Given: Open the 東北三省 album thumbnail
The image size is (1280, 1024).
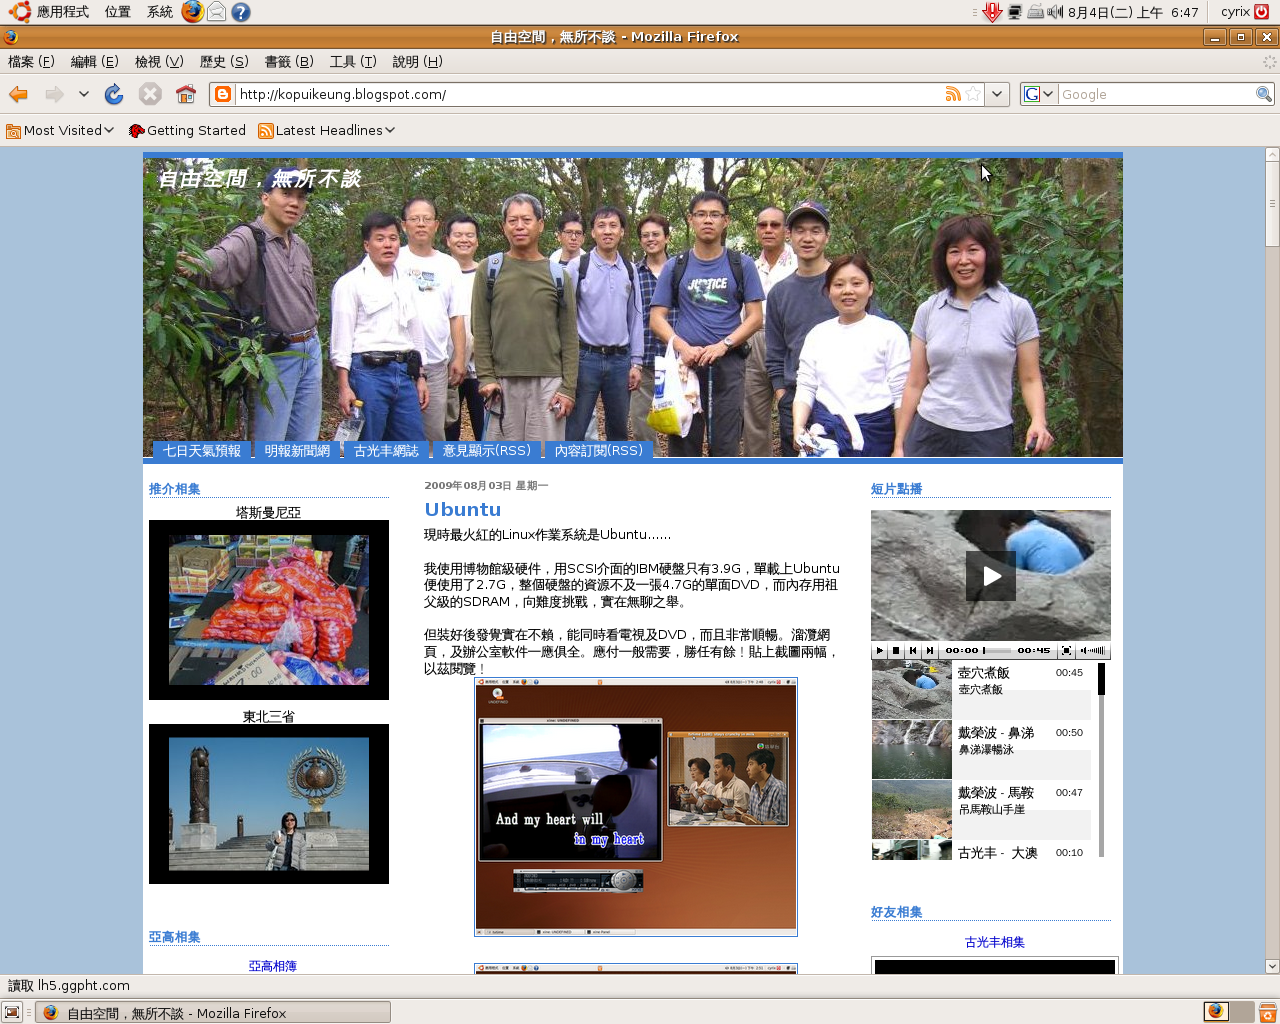Looking at the screenshot, I should coord(269,804).
